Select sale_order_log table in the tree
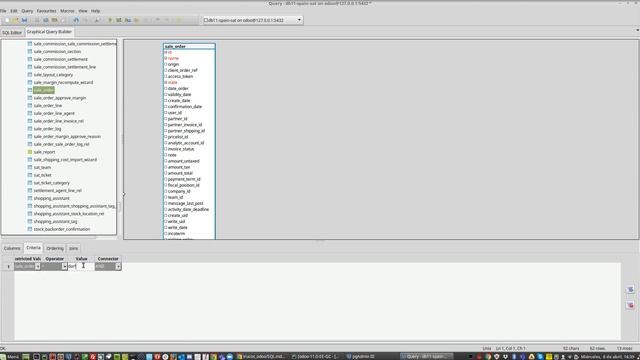The image size is (640, 360). tap(47, 129)
